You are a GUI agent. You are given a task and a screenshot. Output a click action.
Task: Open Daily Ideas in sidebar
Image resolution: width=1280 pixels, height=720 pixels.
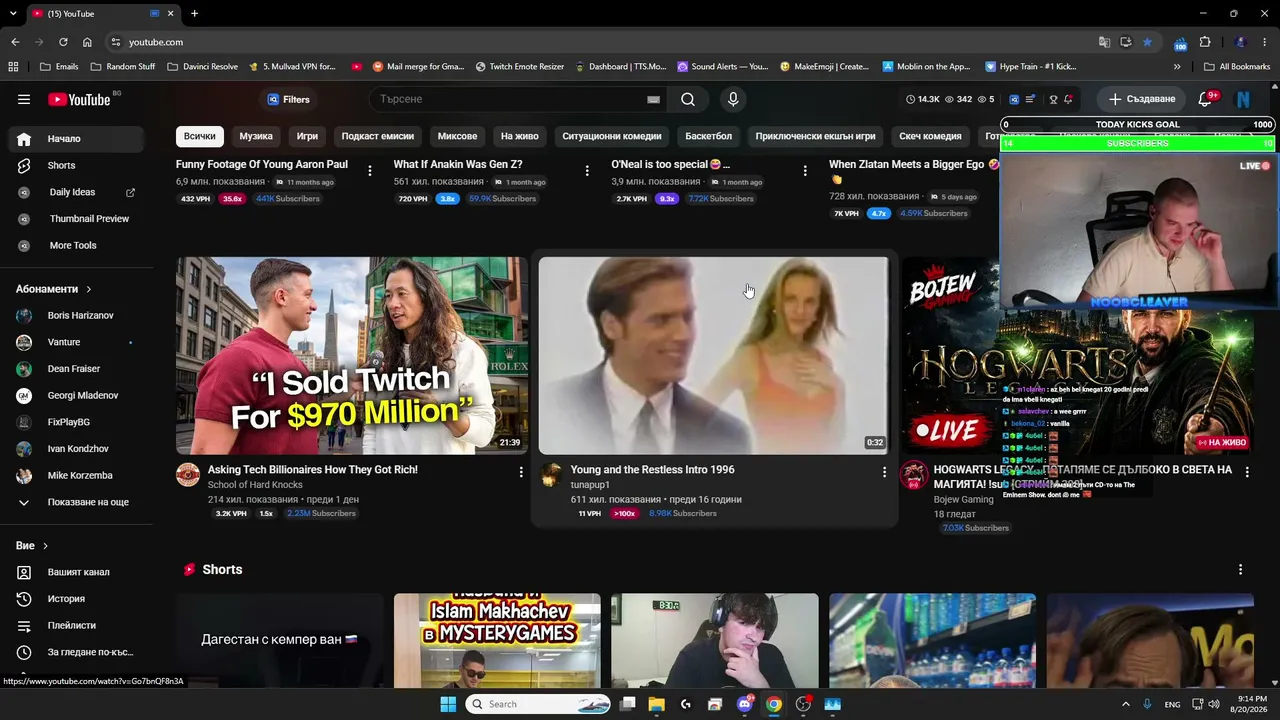(x=72, y=192)
